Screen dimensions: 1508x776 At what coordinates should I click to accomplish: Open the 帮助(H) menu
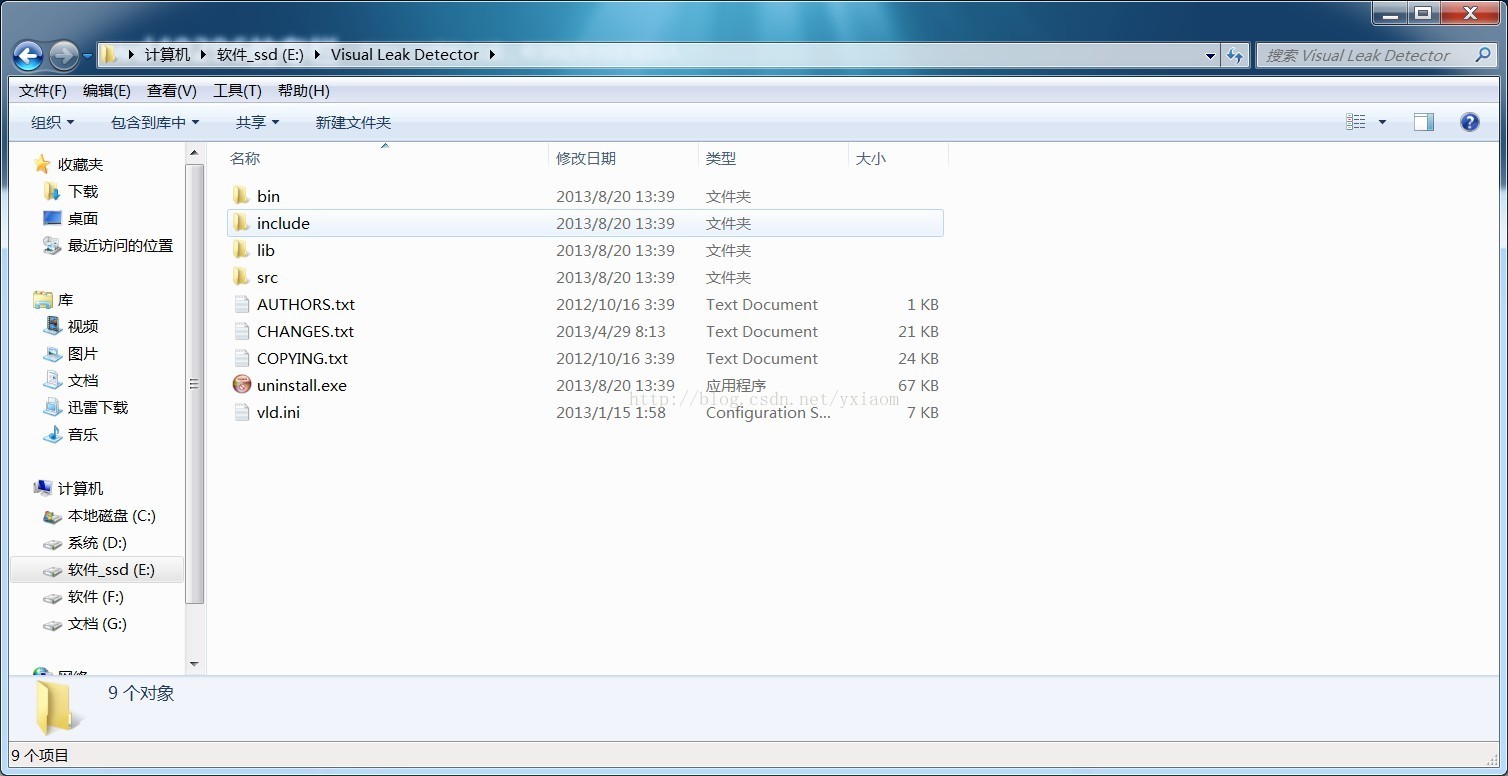pyautogui.click(x=304, y=91)
